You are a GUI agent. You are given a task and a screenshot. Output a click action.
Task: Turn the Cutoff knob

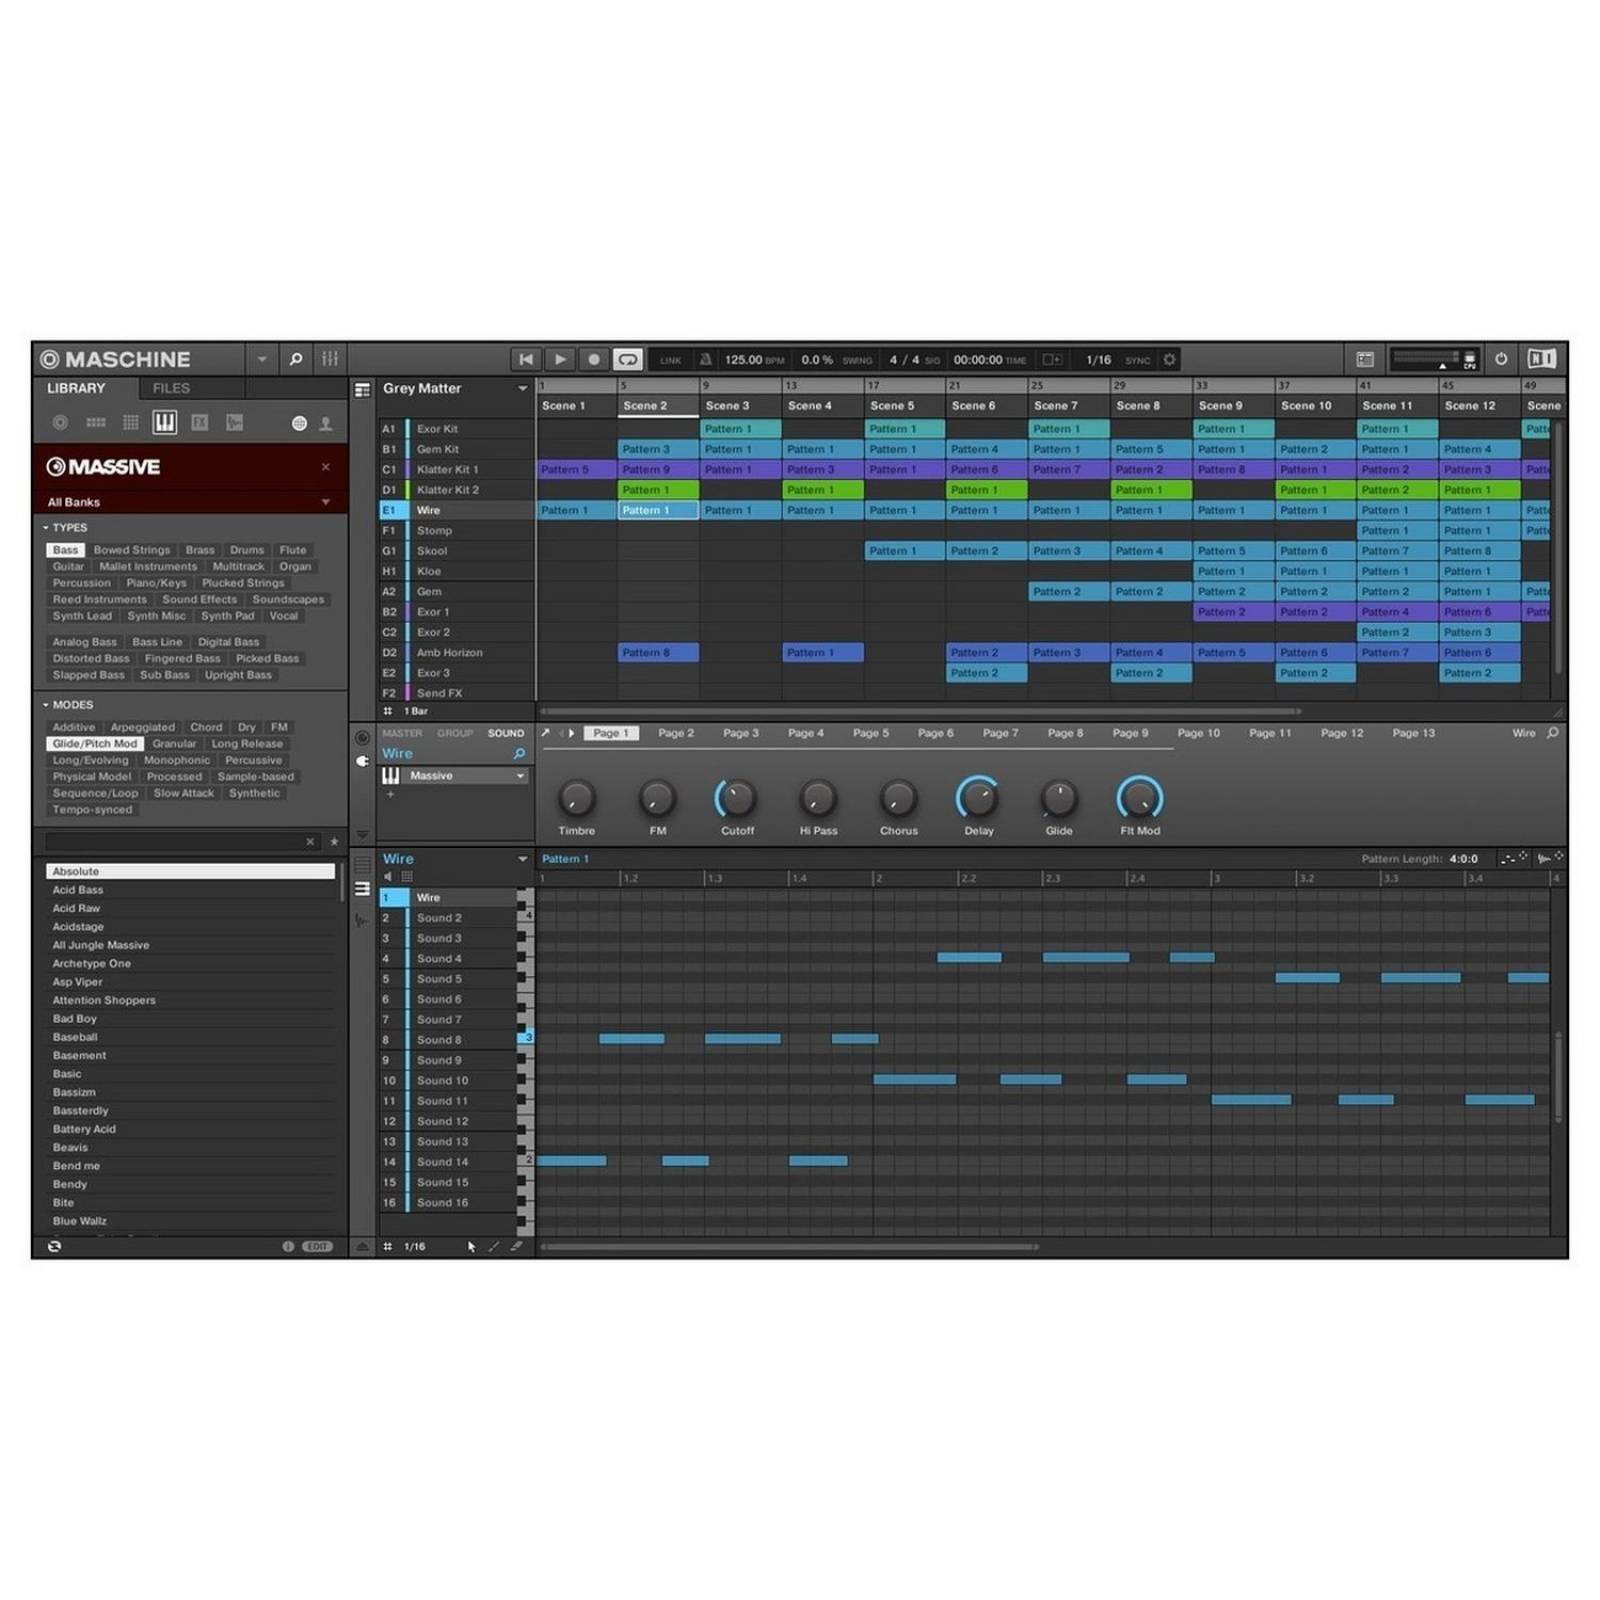coord(737,800)
